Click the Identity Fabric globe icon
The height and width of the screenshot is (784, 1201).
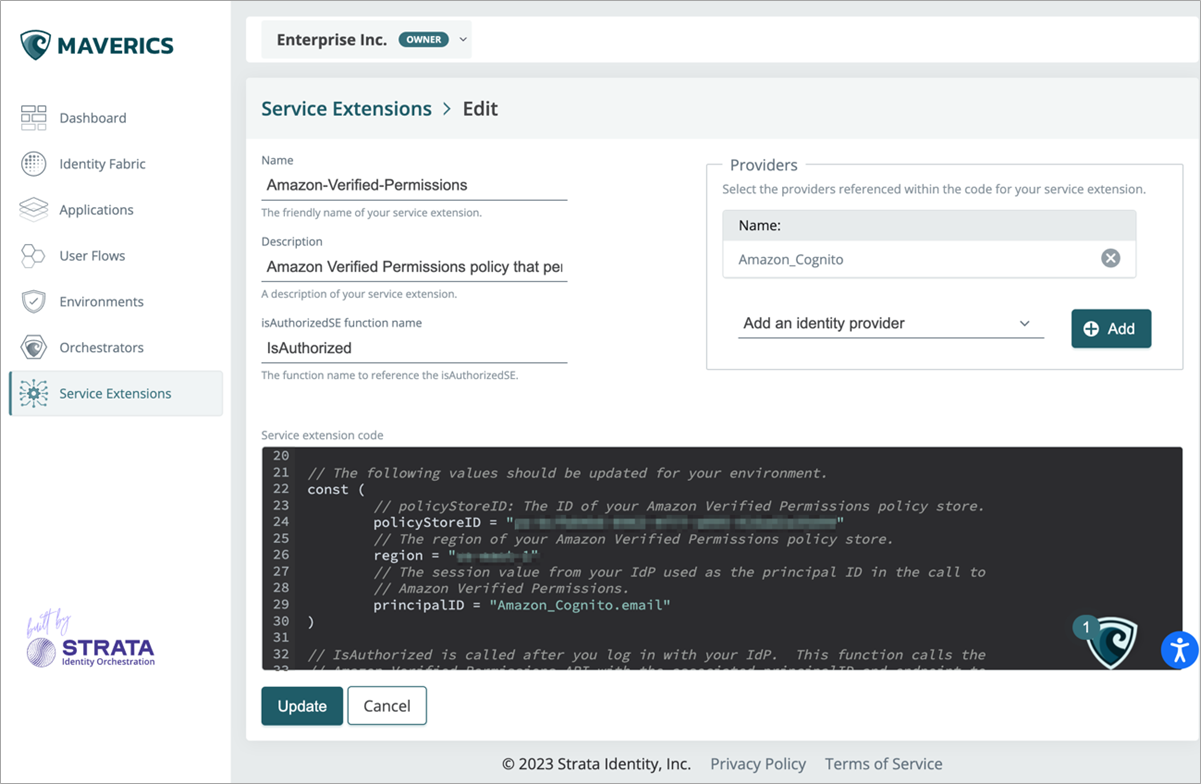point(34,163)
